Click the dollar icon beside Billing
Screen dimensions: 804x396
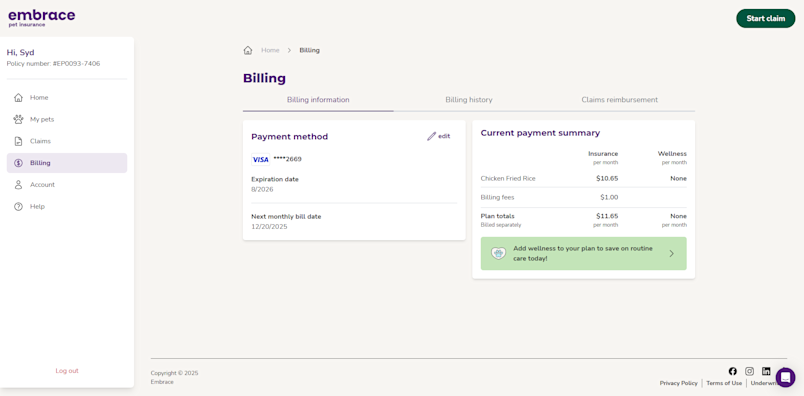tap(18, 163)
